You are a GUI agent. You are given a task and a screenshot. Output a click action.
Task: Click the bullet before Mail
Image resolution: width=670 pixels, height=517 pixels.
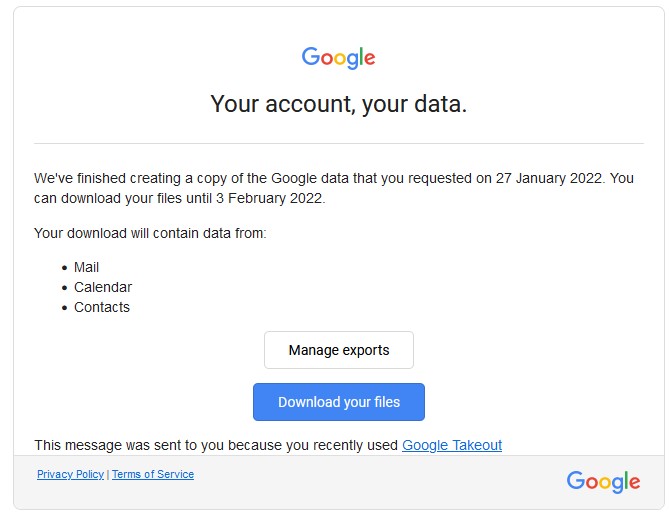(x=65, y=268)
